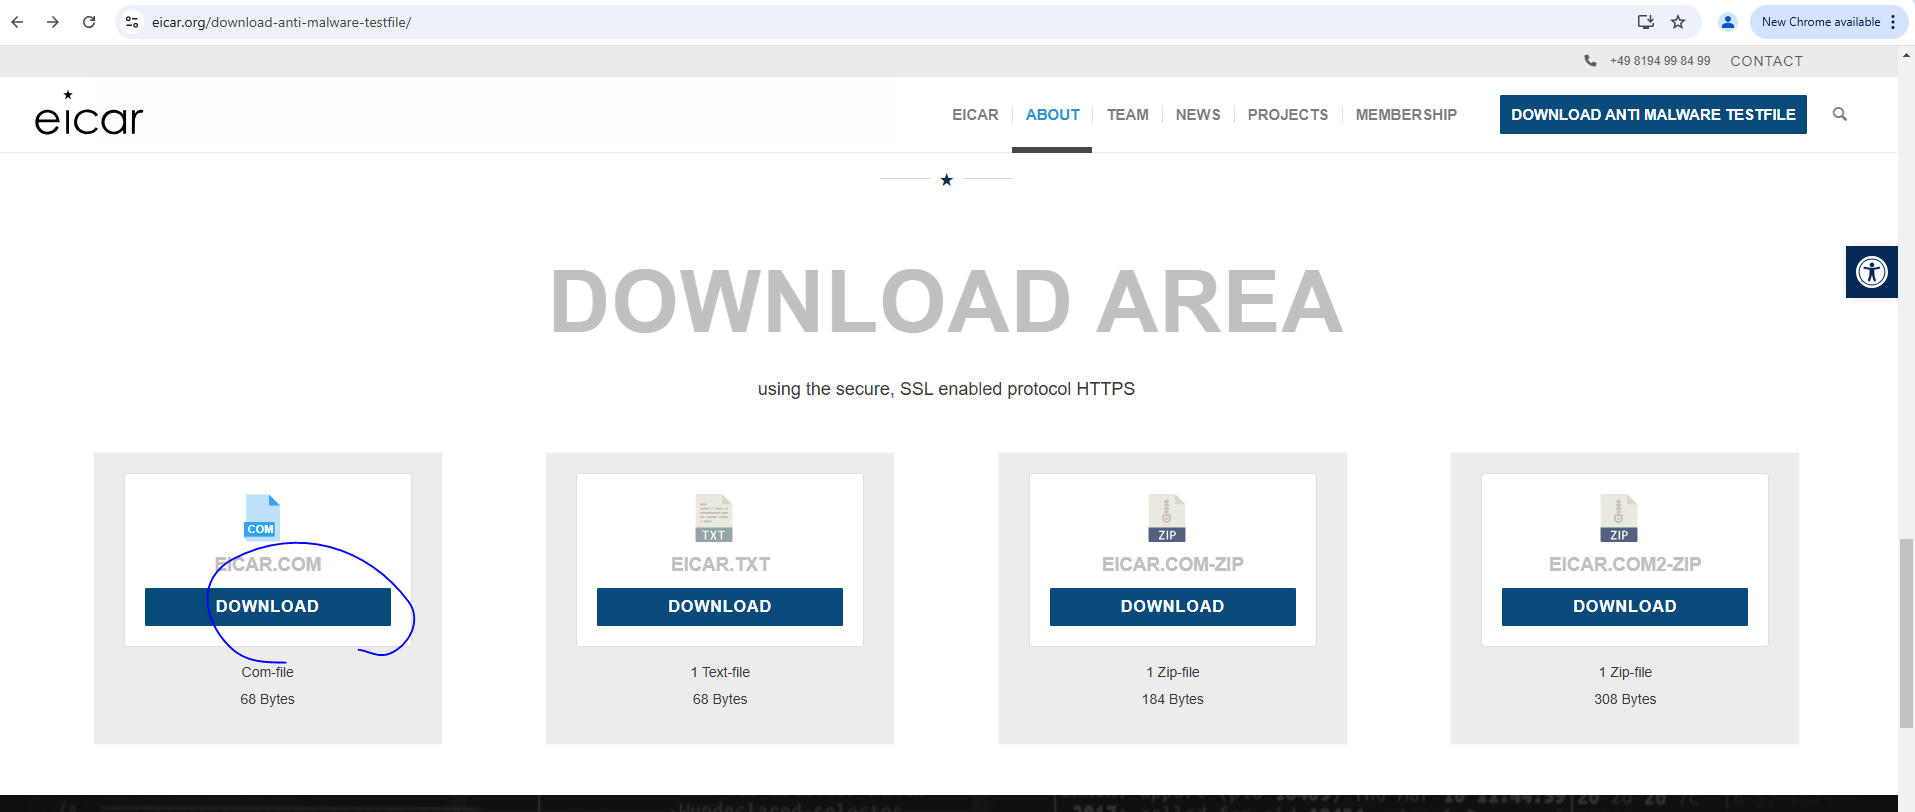This screenshot has width=1915, height=812.
Task: Click the DOWNLOAD AREA heading
Action: [x=946, y=302]
